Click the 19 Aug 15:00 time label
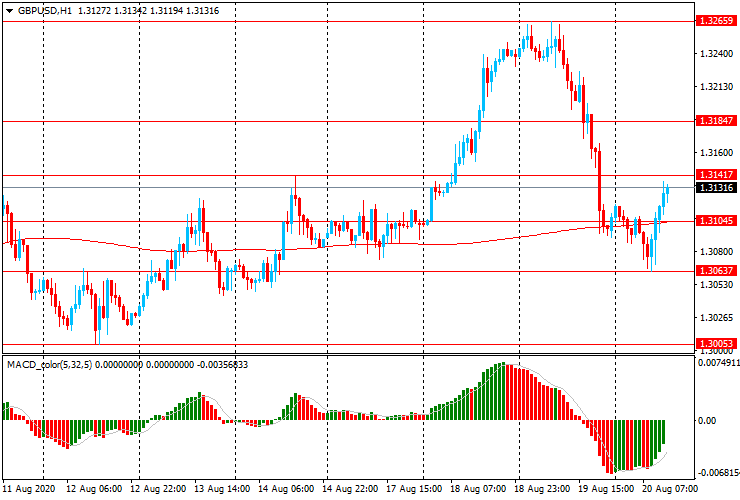Screen dimensions: 740x500 [x=606, y=488]
